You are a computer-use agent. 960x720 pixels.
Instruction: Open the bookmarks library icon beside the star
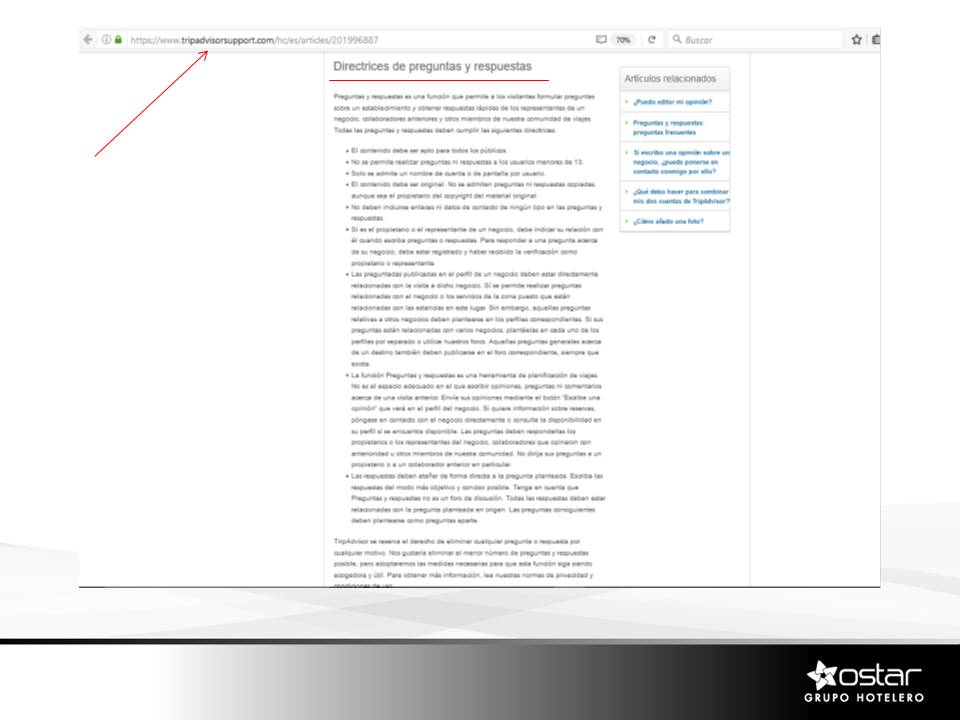[876, 40]
